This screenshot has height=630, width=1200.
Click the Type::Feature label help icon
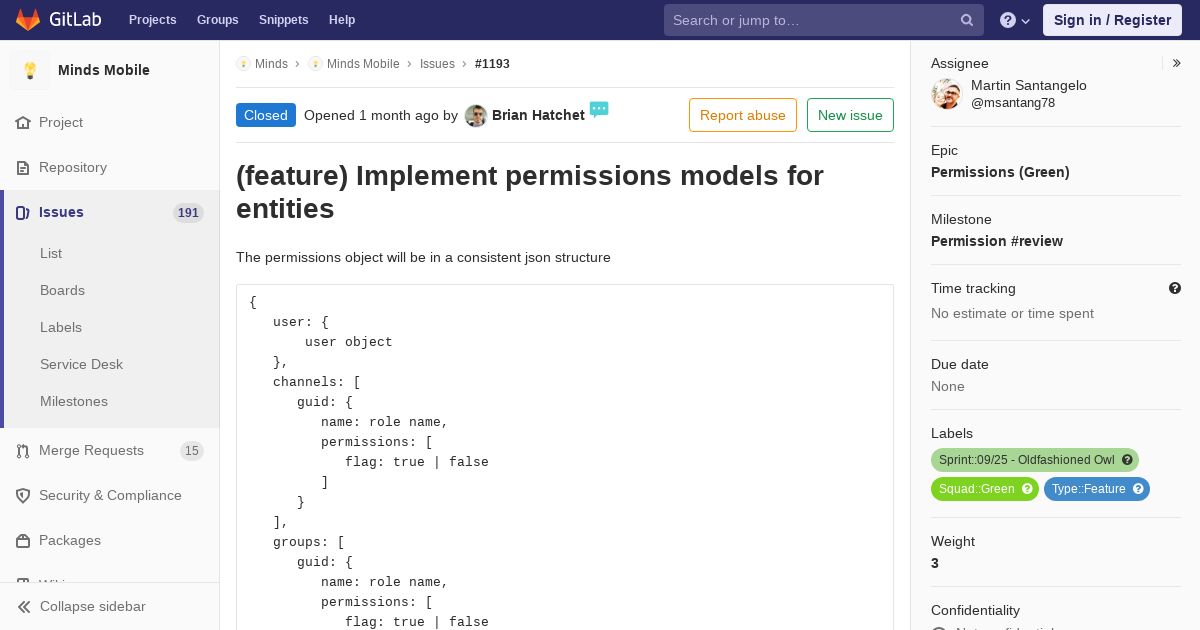[x=1138, y=489]
